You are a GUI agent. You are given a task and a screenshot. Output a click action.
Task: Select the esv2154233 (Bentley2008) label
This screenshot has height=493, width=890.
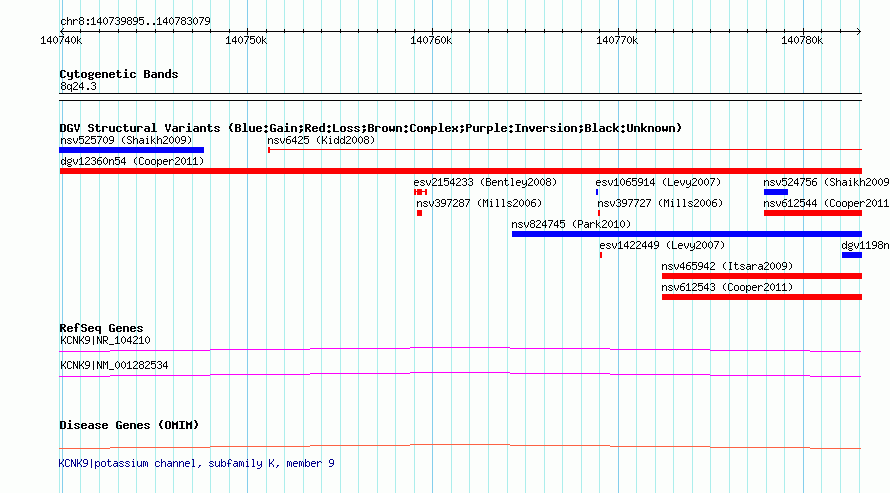485,182
